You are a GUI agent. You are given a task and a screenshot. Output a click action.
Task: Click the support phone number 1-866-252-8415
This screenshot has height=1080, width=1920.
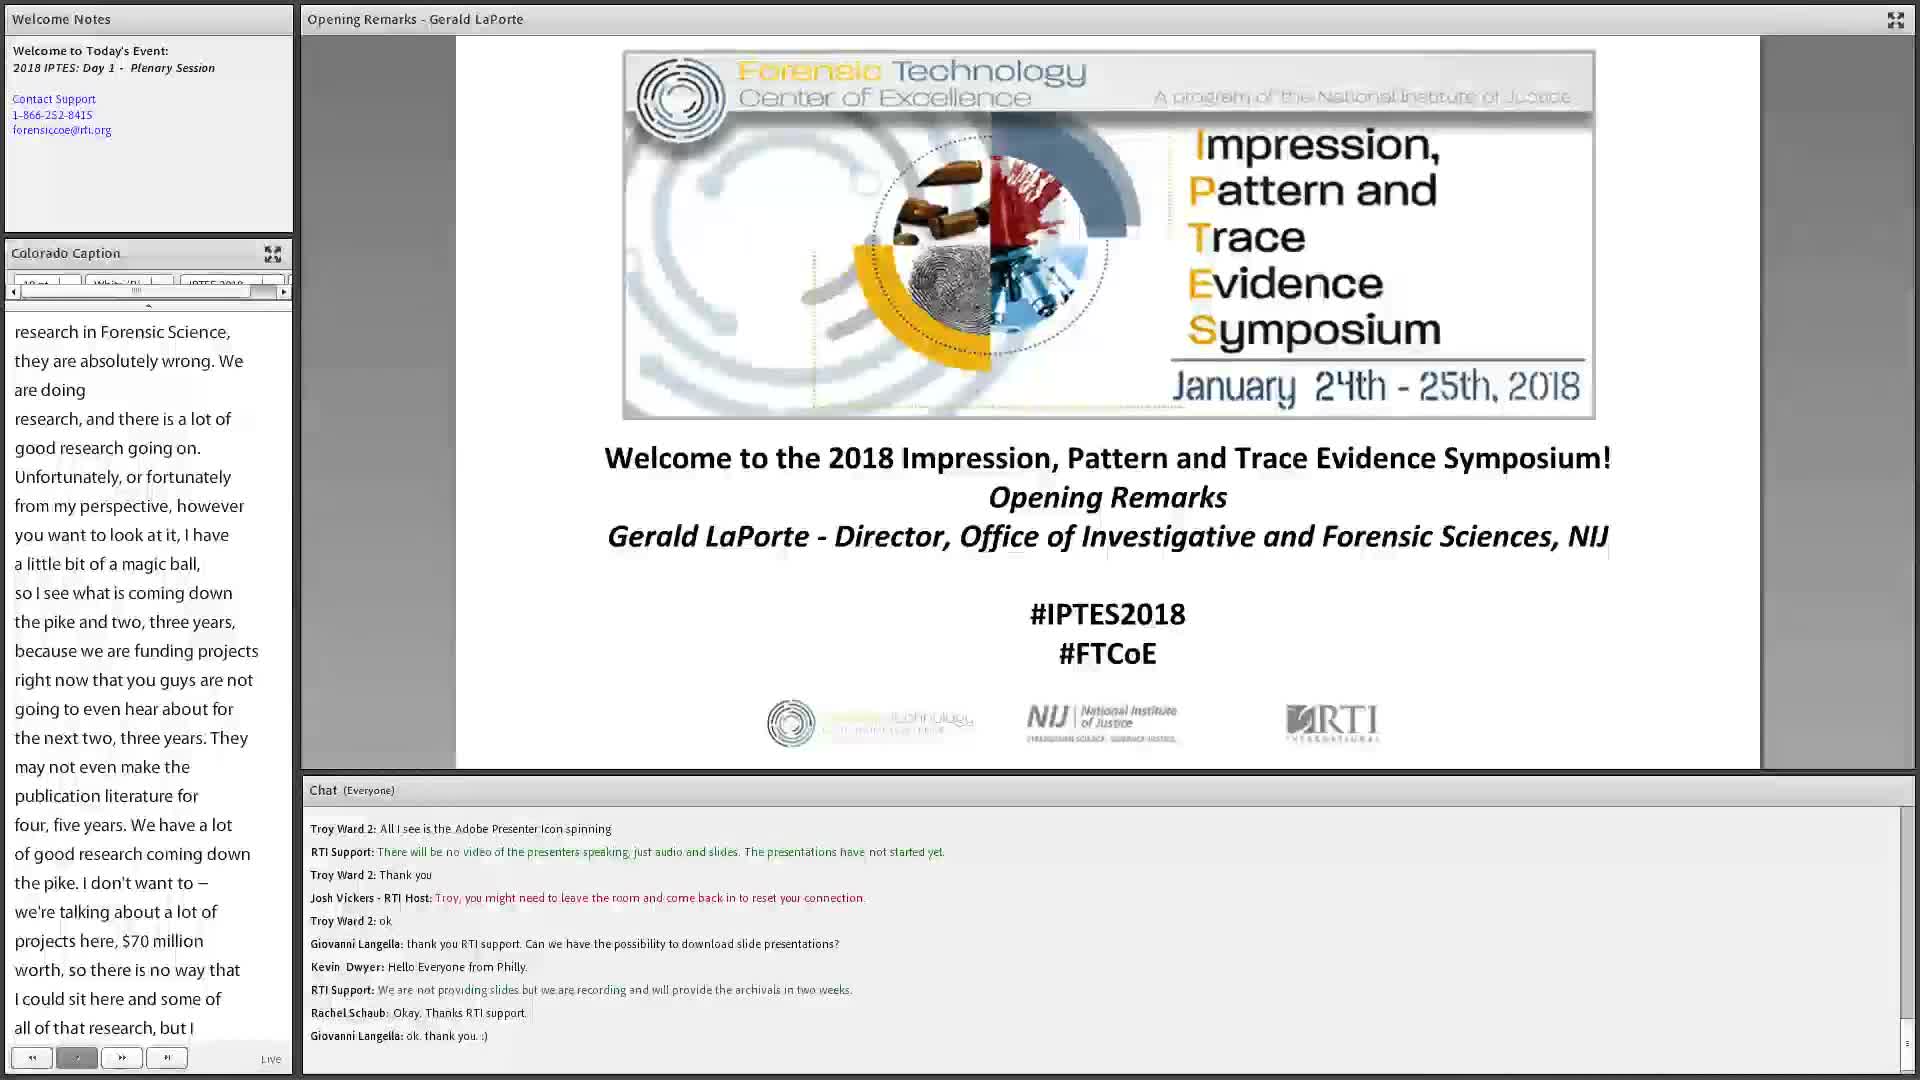click(x=52, y=115)
